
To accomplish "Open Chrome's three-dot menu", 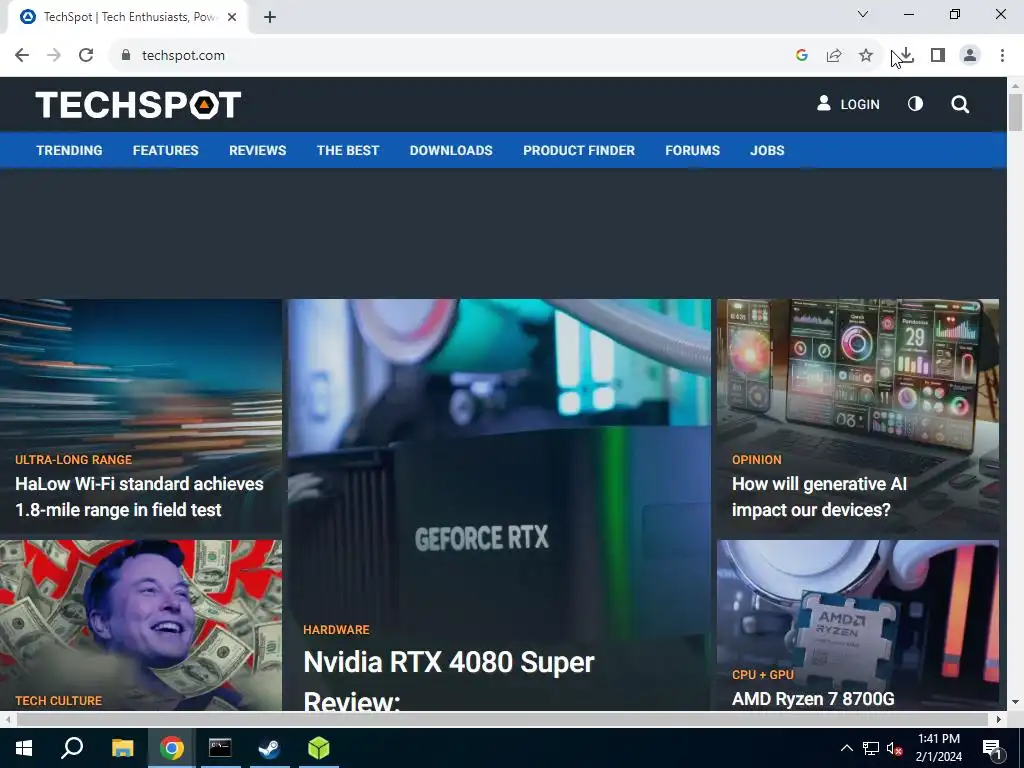I will [x=1002, y=56].
